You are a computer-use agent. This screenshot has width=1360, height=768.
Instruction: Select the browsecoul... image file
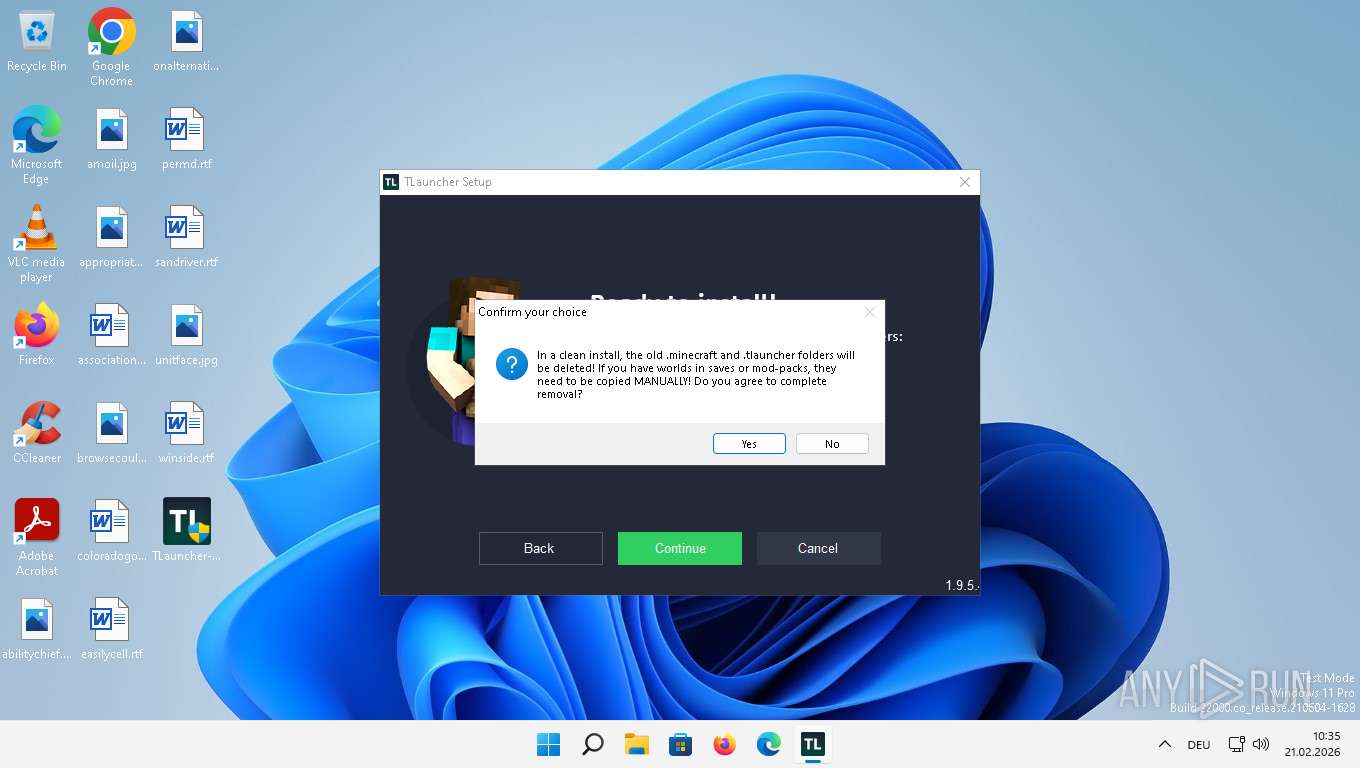click(x=112, y=432)
